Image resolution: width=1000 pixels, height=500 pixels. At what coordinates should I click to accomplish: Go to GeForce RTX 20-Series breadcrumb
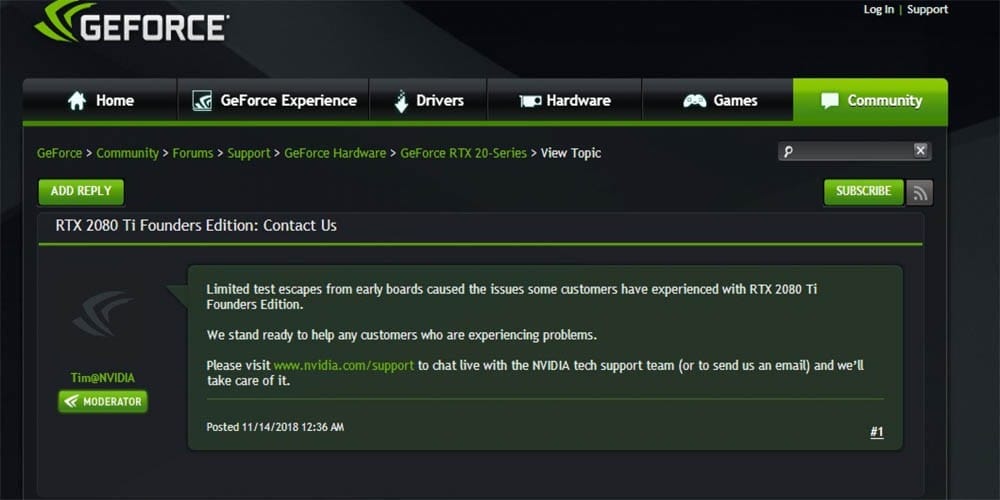coord(464,153)
